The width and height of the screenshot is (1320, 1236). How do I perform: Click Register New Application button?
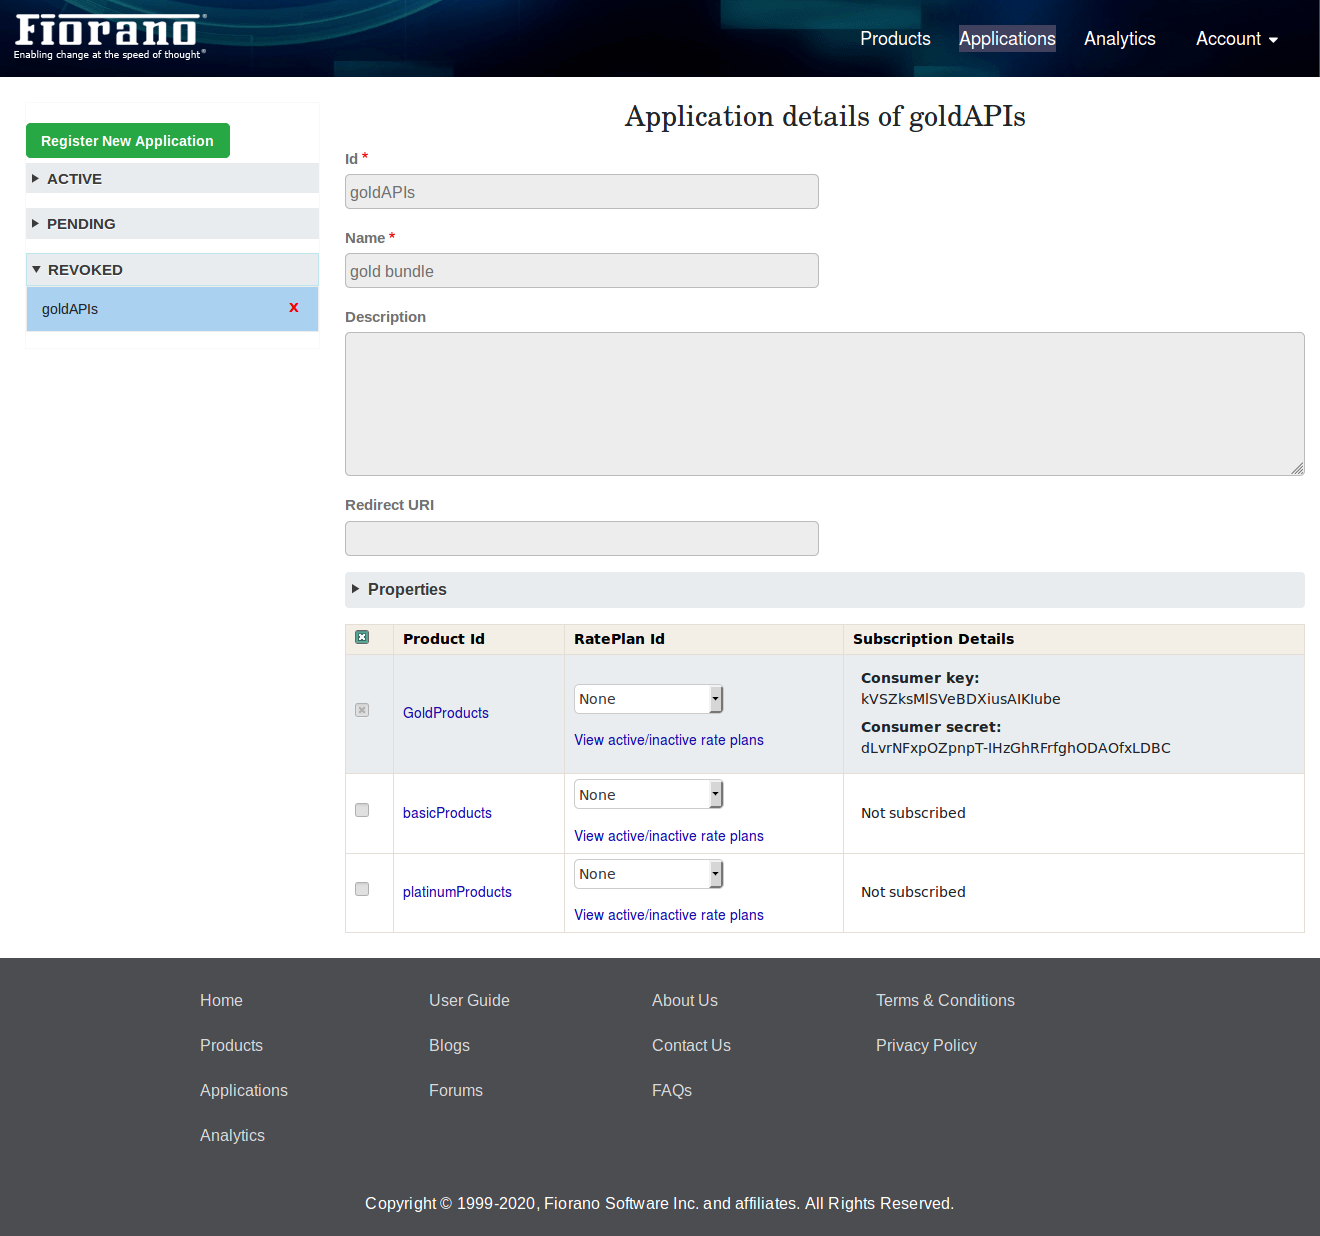coord(128,141)
